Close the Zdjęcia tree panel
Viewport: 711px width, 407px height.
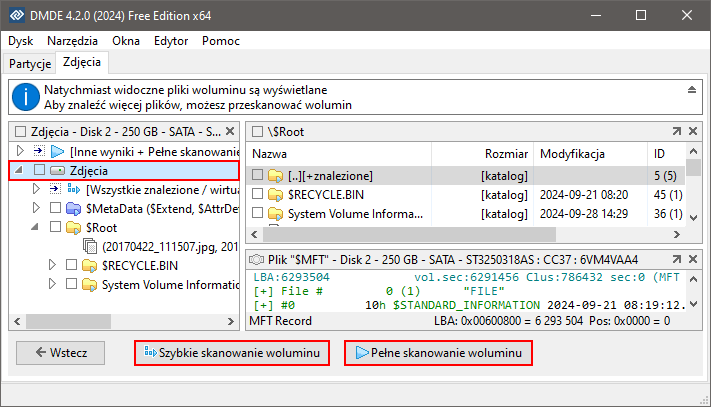230,131
